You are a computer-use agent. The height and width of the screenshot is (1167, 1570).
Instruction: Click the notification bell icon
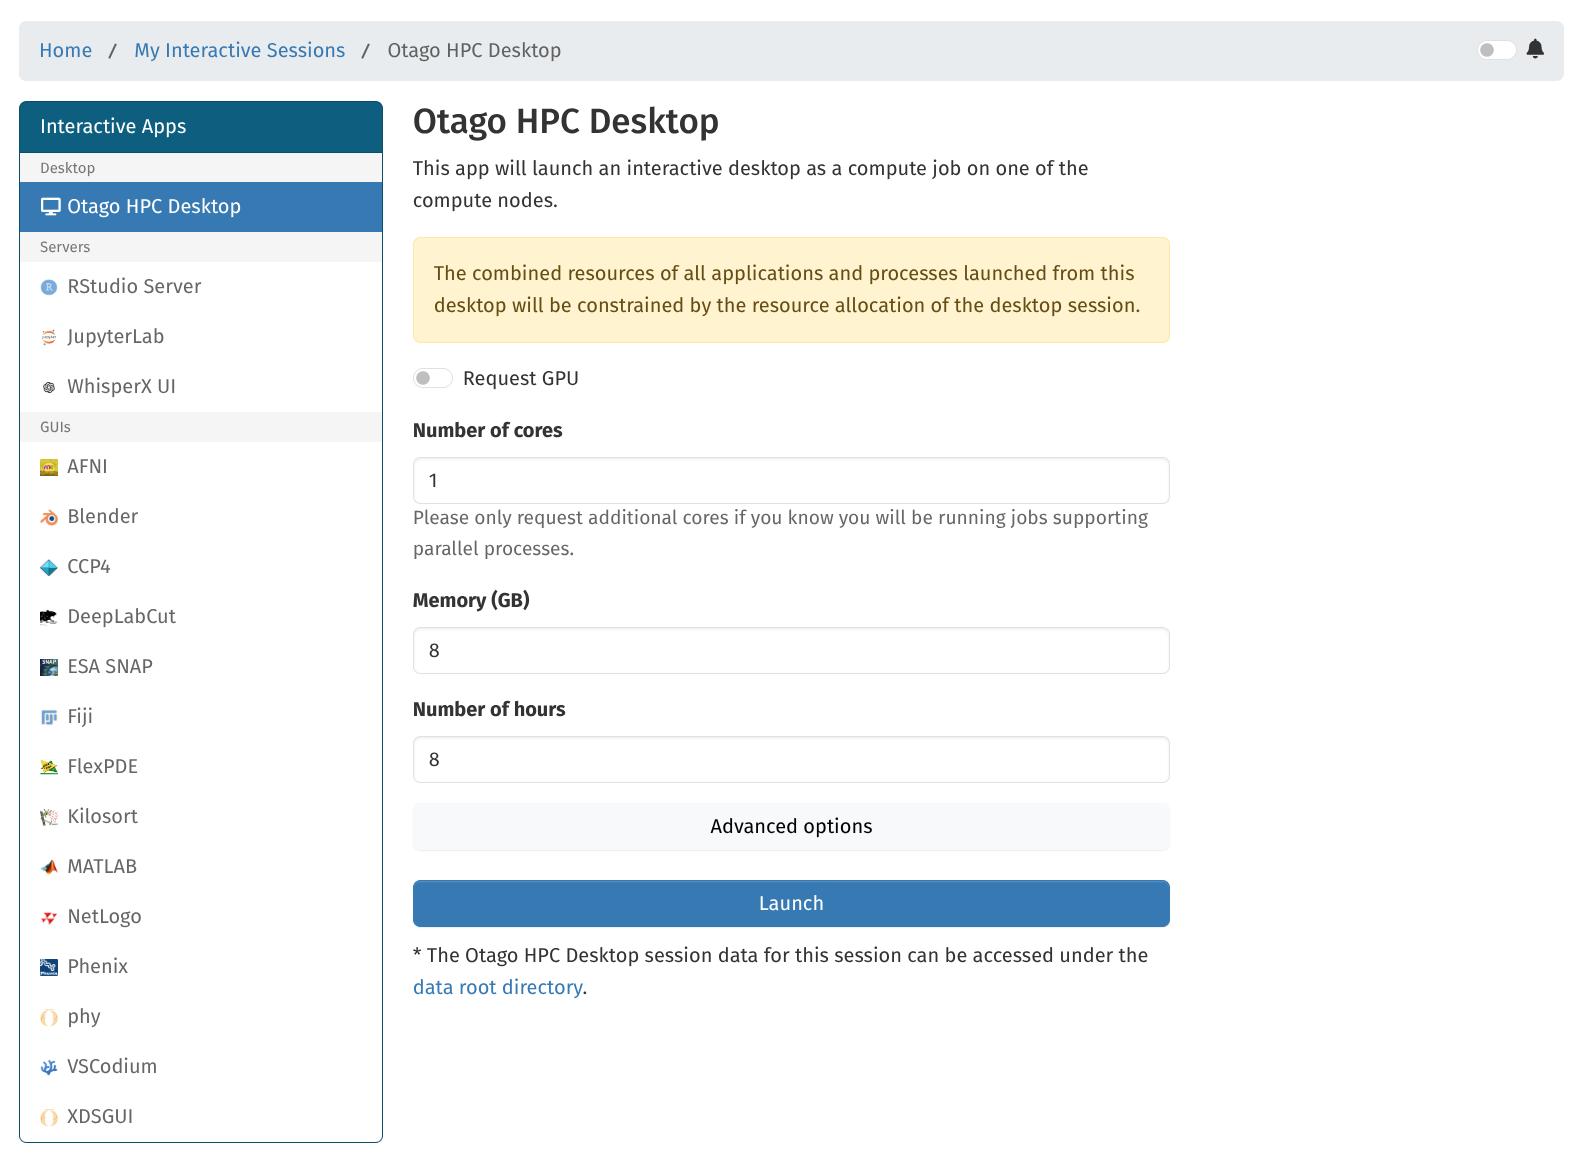(x=1535, y=49)
